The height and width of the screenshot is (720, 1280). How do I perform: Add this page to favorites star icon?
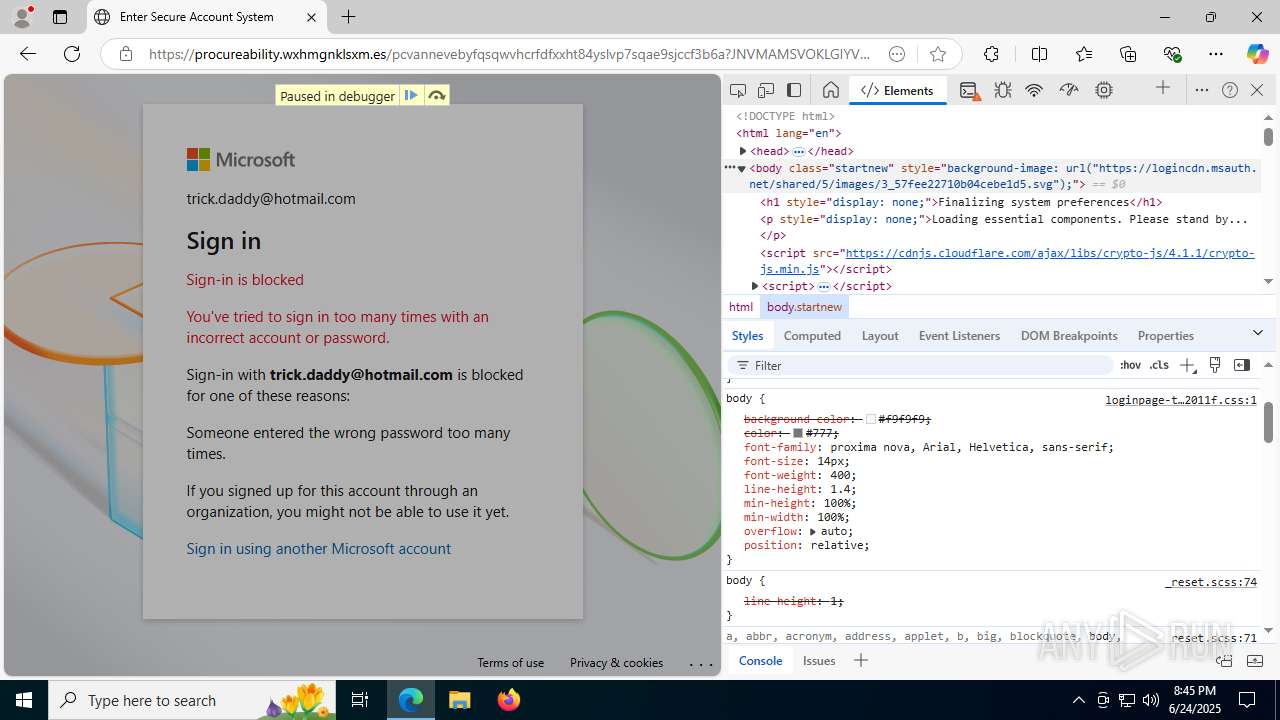coord(937,54)
